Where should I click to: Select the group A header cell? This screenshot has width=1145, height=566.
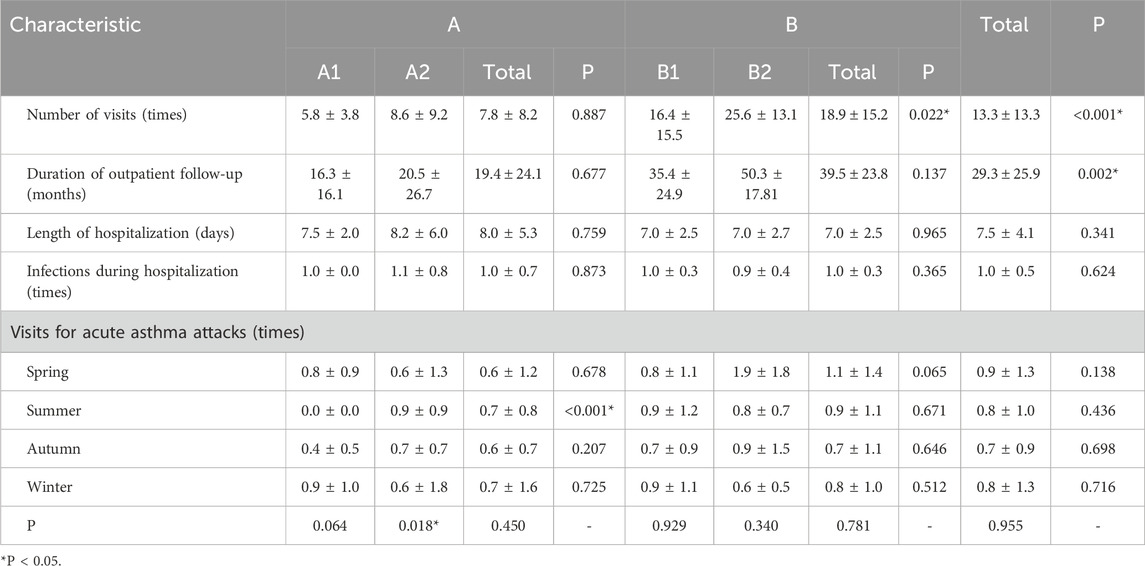click(453, 24)
